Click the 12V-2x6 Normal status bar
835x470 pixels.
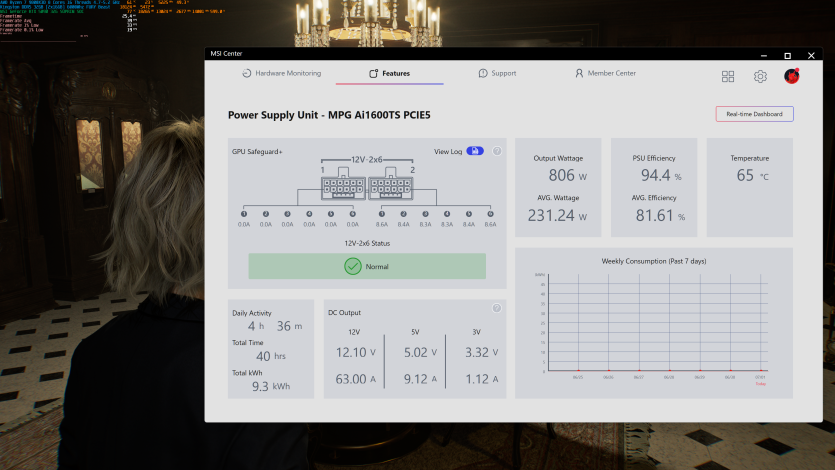point(367,266)
